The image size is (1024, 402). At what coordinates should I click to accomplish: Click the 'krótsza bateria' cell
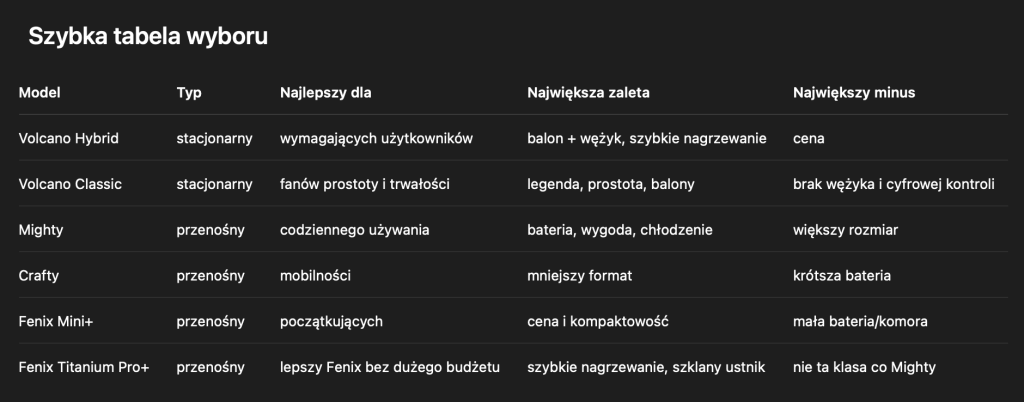tap(842, 275)
